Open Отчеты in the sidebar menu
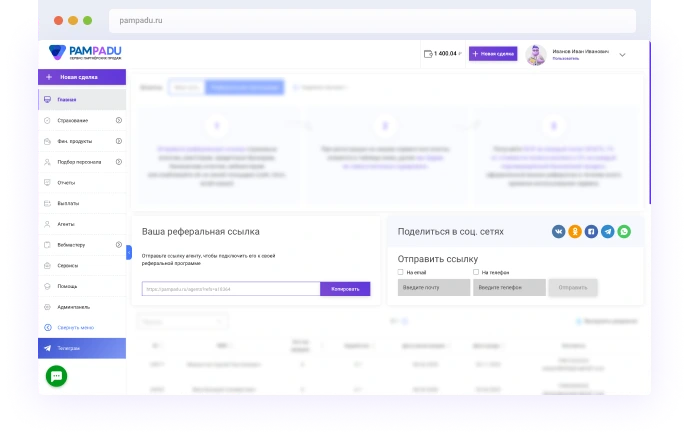Image resolution: width=689 pixels, height=438 pixels. [x=66, y=183]
